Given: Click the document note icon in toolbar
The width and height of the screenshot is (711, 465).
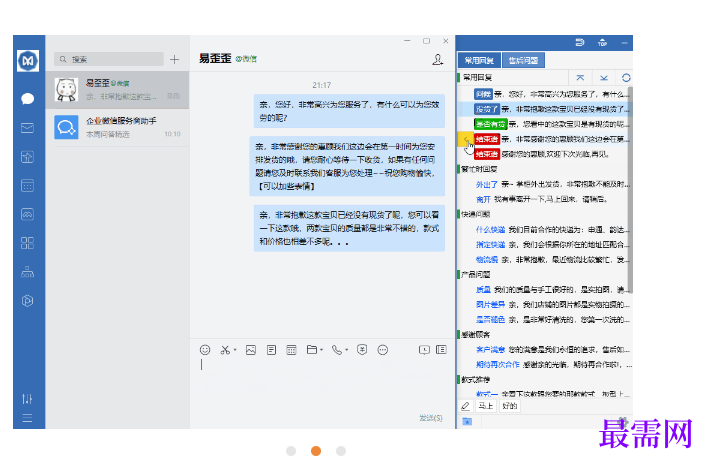Looking at the screenshot, I should [271, 350].
